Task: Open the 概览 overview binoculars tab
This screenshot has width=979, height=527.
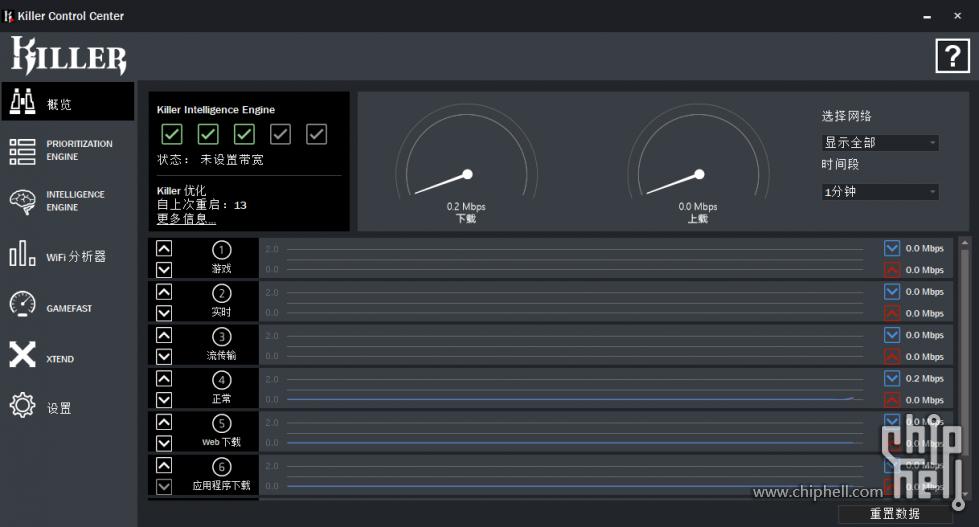Action: coord(67,101)
